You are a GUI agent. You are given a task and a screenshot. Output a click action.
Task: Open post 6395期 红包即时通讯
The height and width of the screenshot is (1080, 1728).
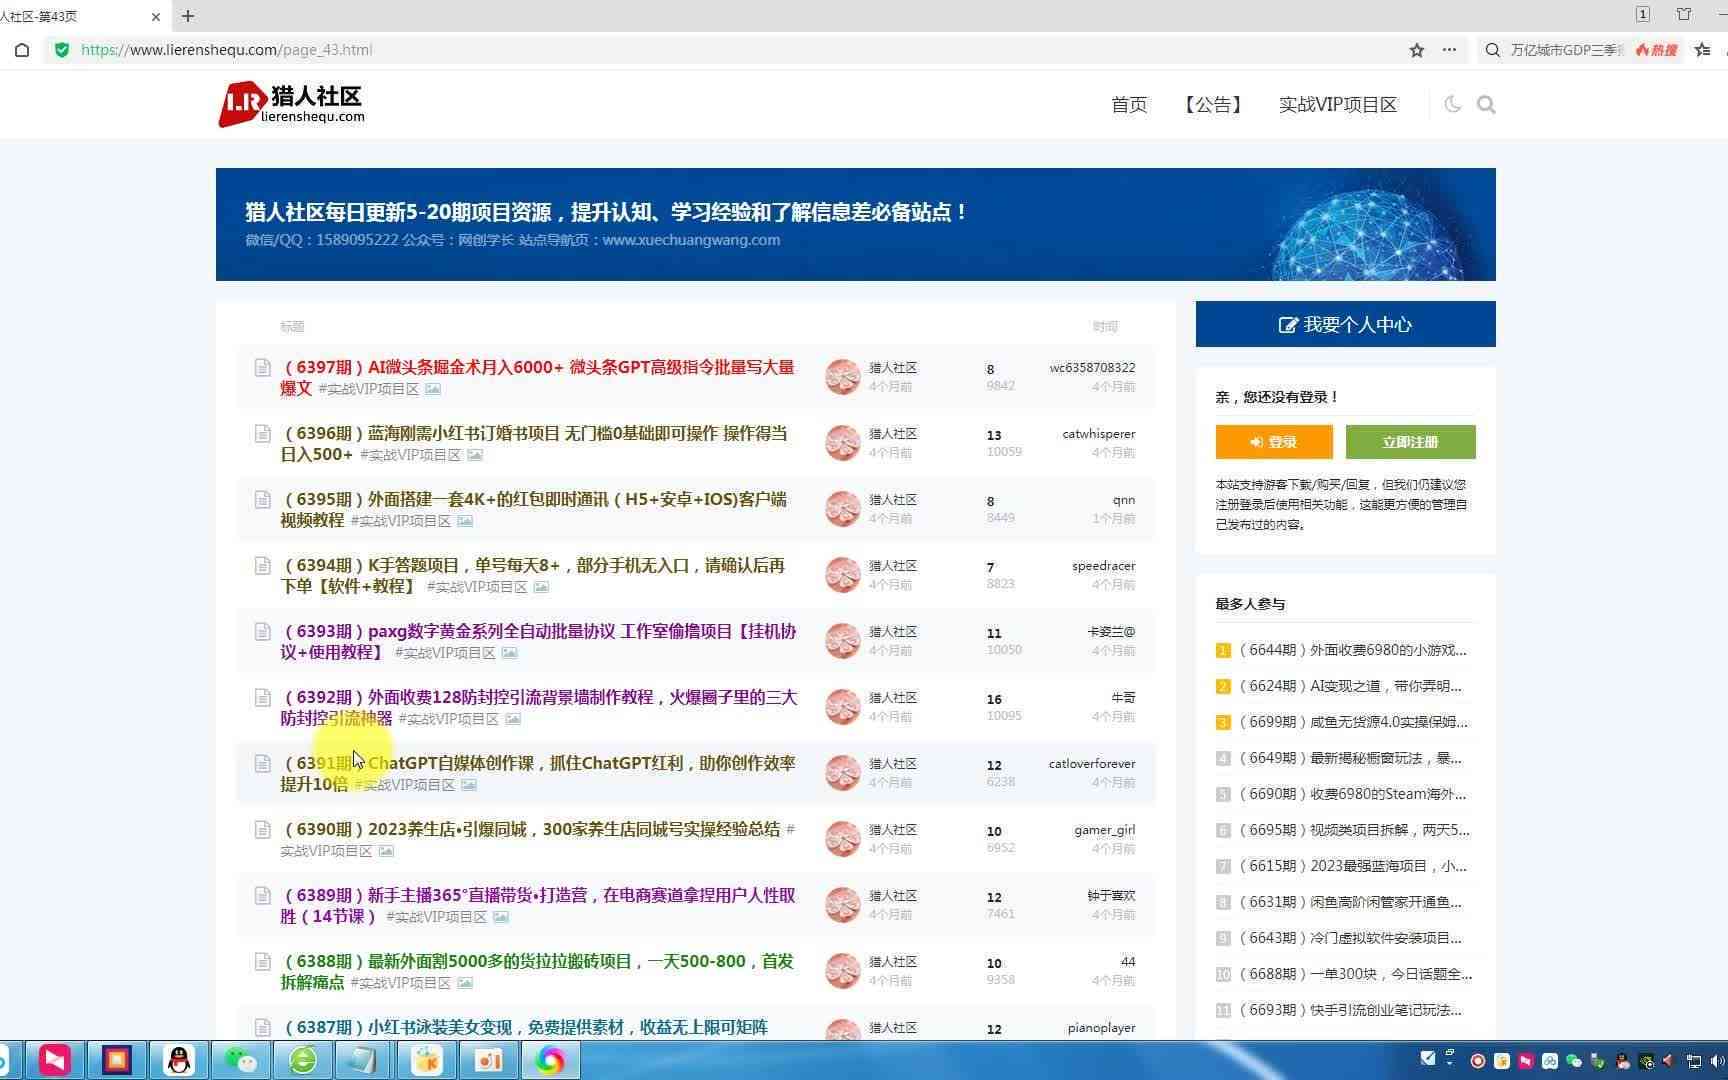point(533,509)
